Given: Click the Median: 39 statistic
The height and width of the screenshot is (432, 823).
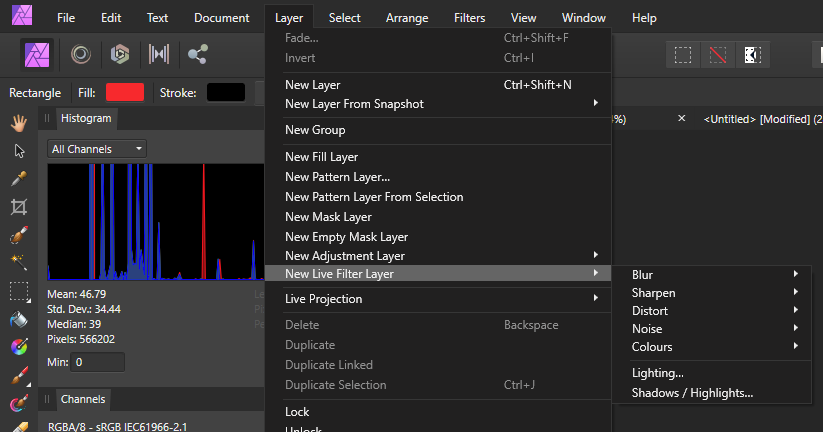Looking at the screenshot, I should (74, 324).
